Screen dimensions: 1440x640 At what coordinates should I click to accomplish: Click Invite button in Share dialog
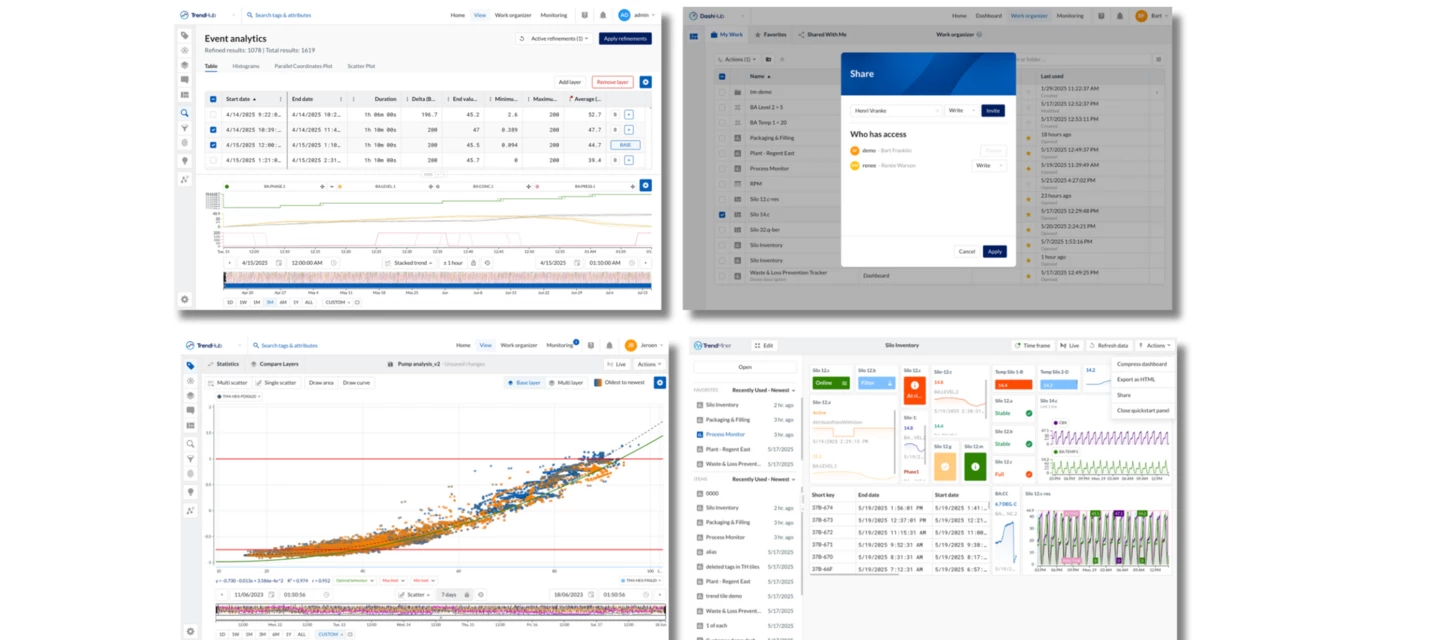(992, 111)
